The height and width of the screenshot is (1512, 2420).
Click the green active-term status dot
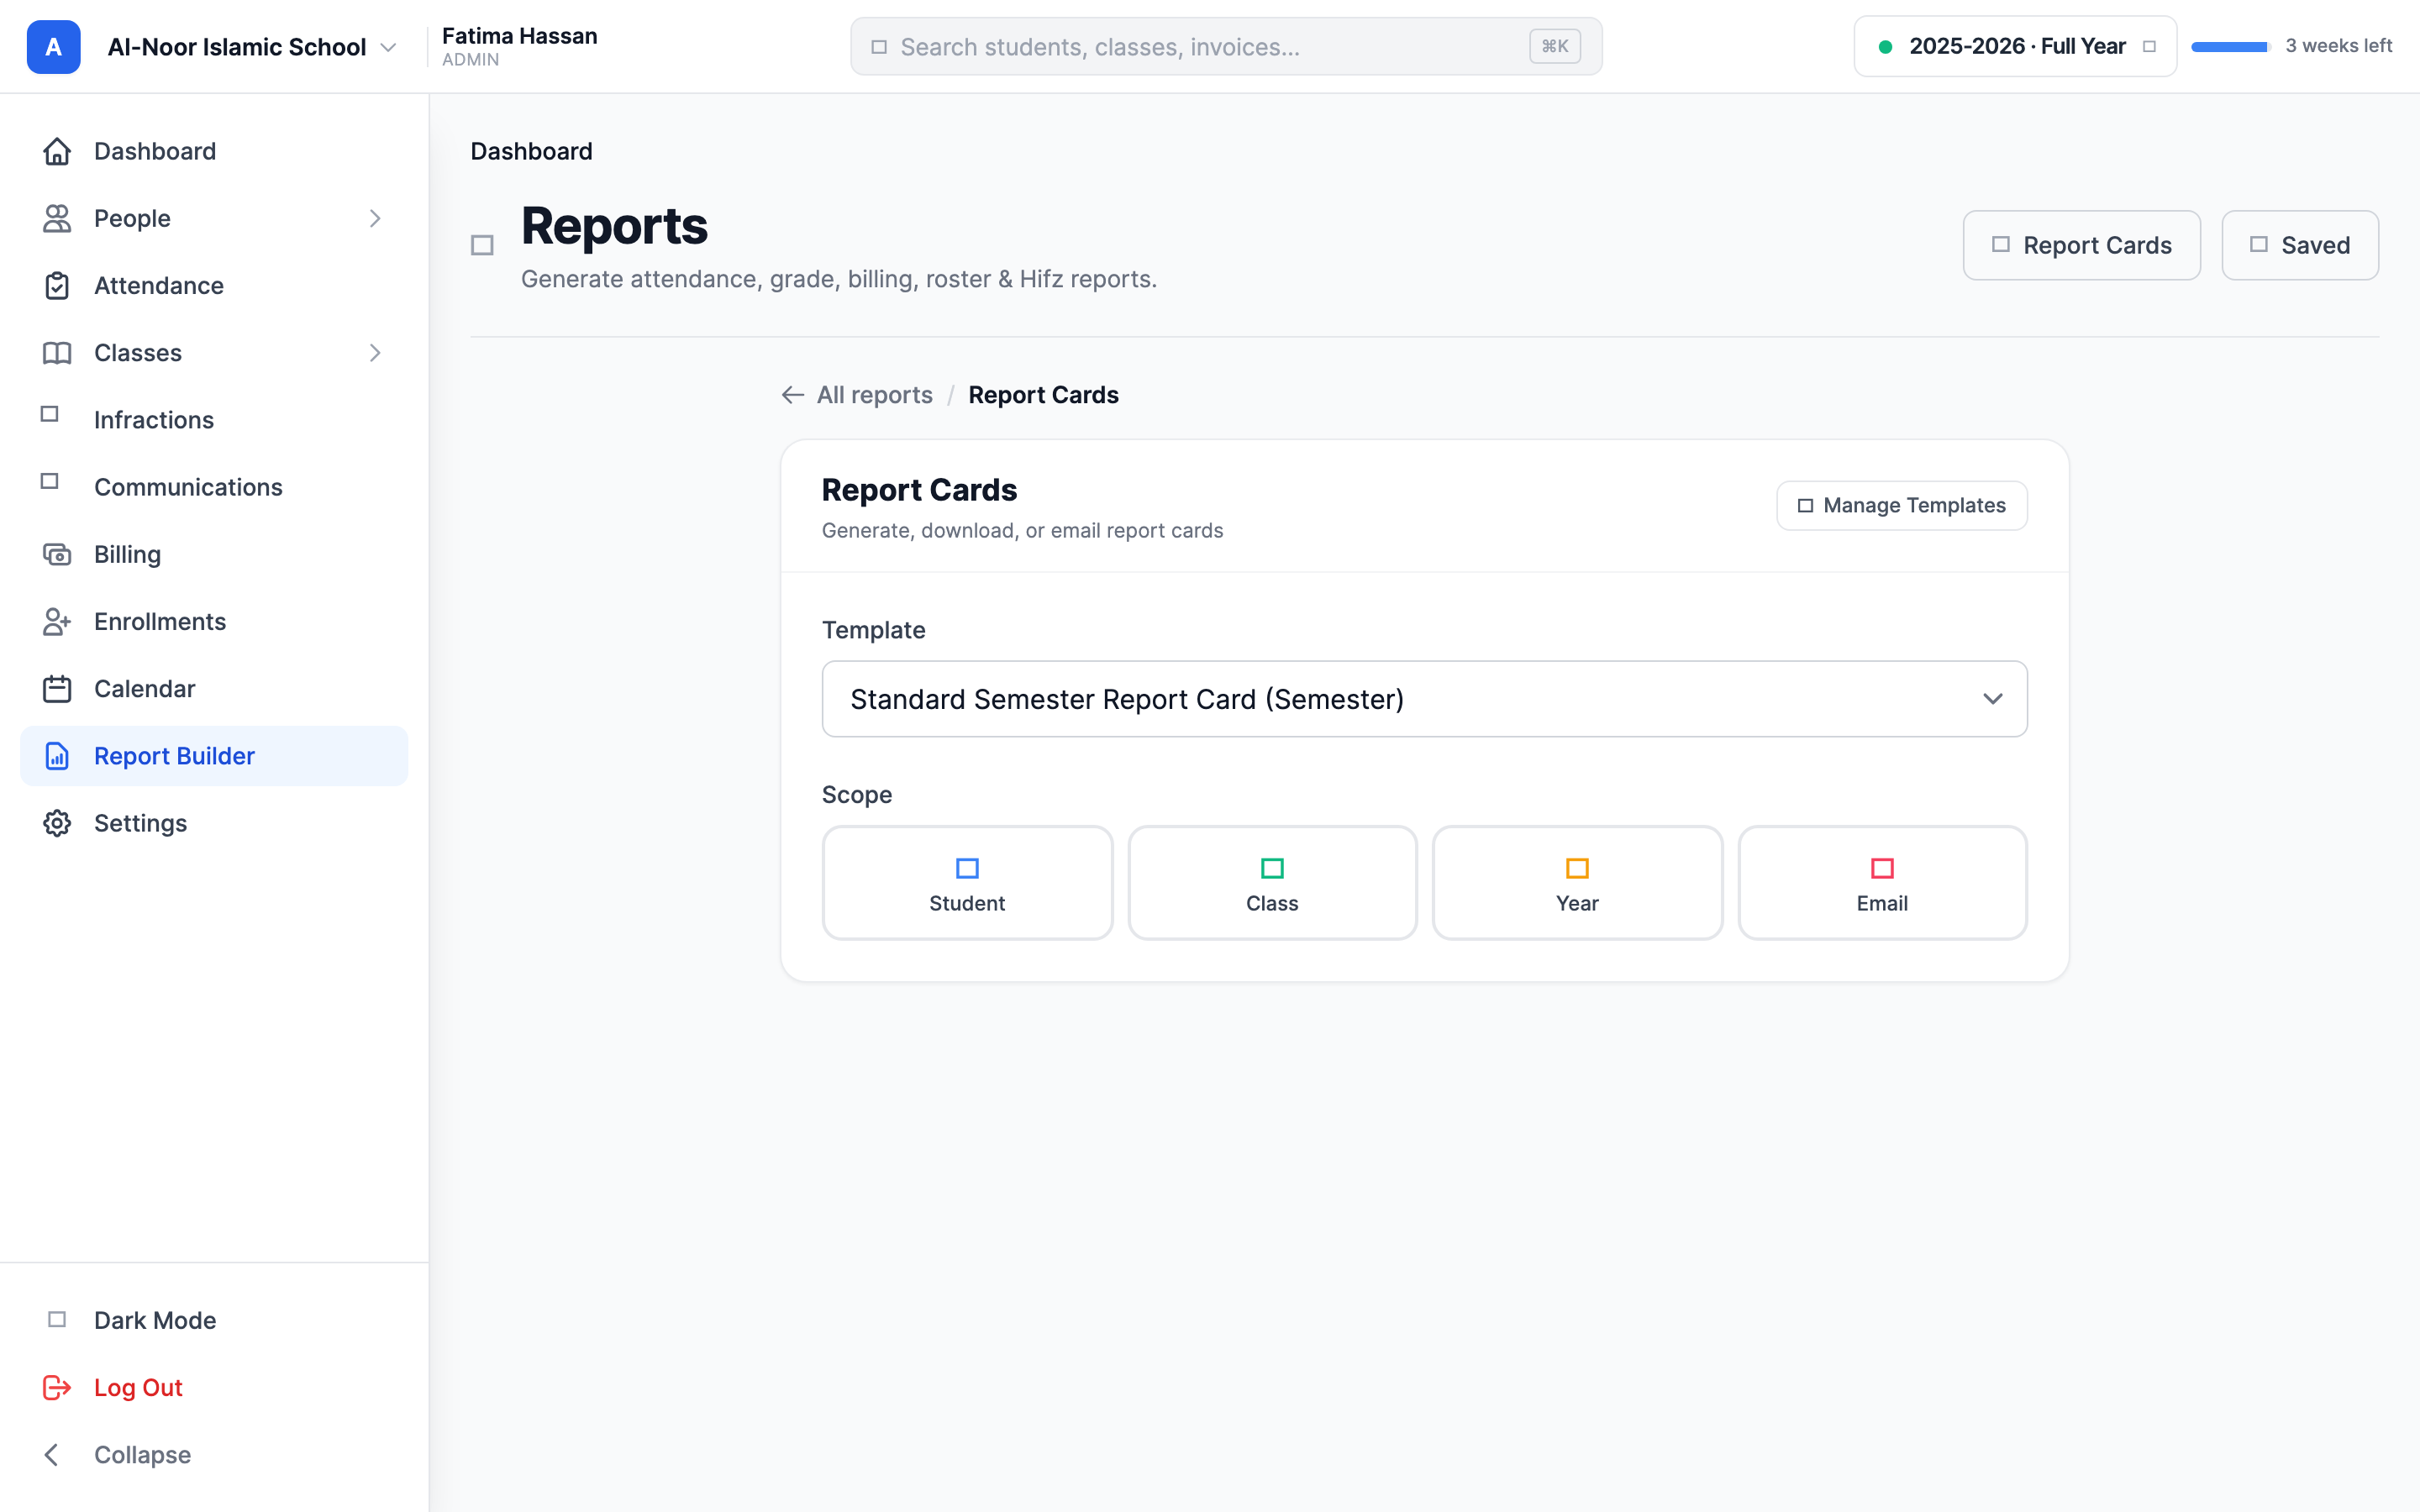click(x=1885, y=47)
